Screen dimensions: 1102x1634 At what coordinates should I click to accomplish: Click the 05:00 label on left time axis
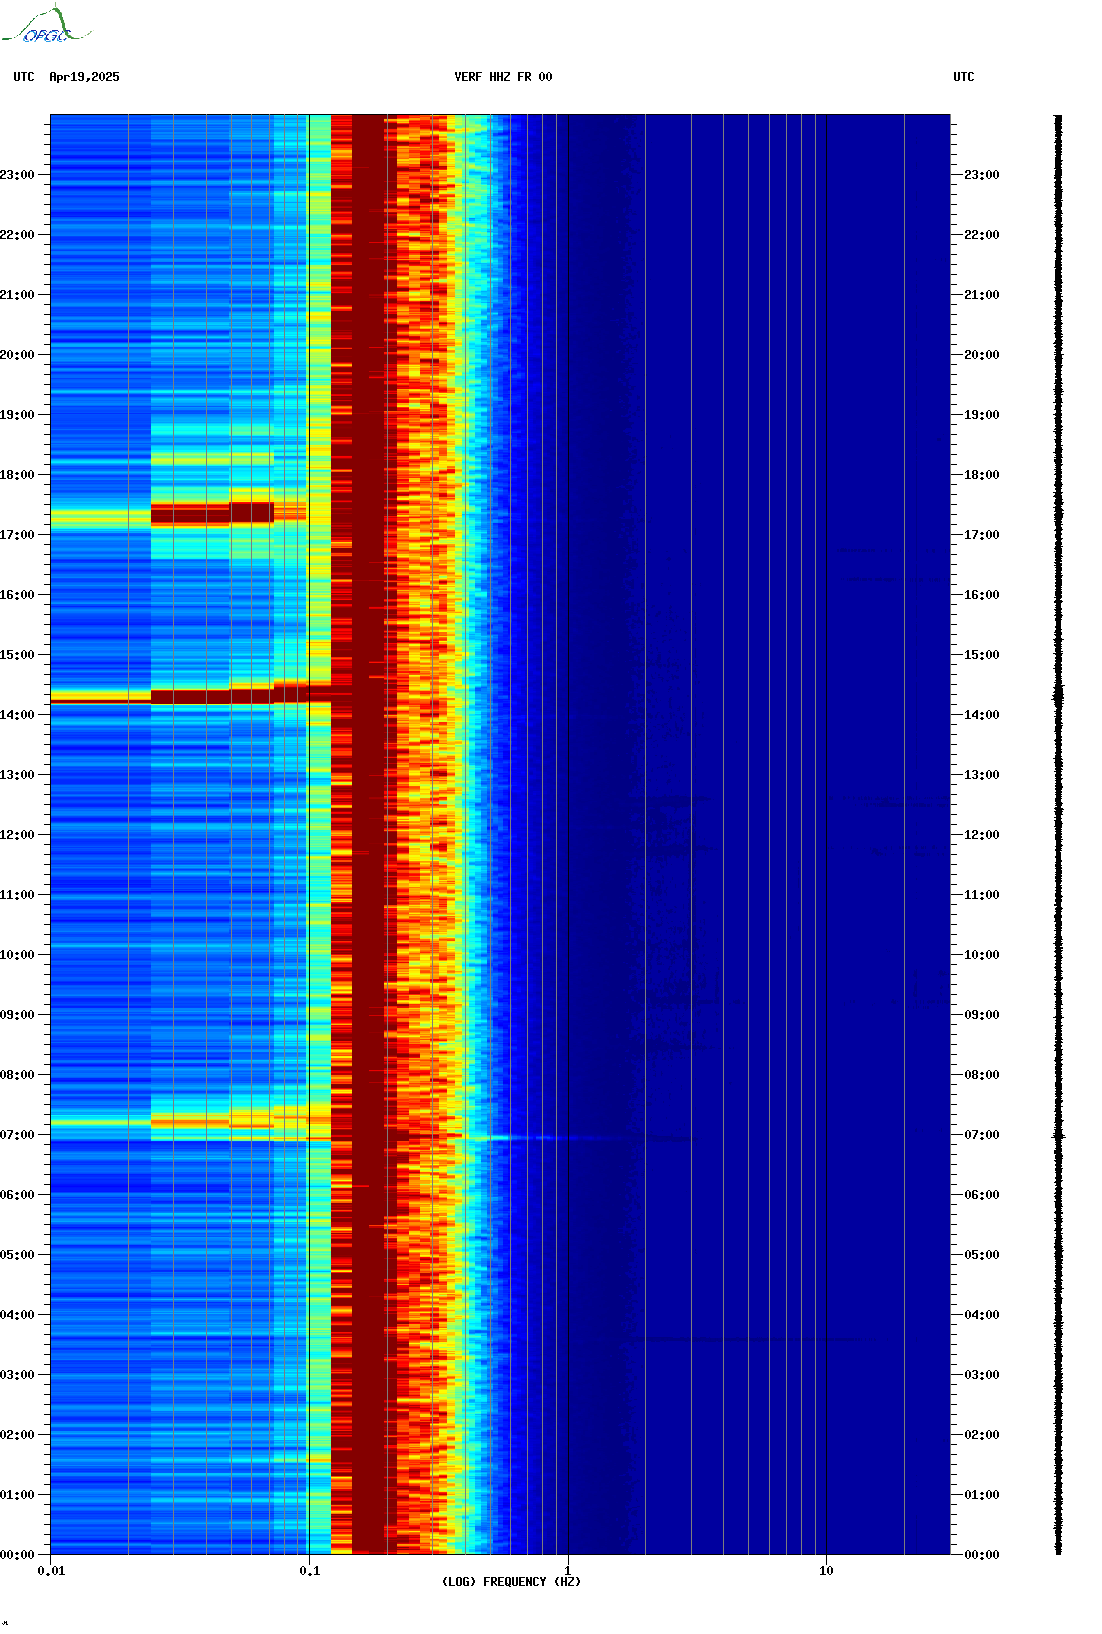(x=17, y=1255)
